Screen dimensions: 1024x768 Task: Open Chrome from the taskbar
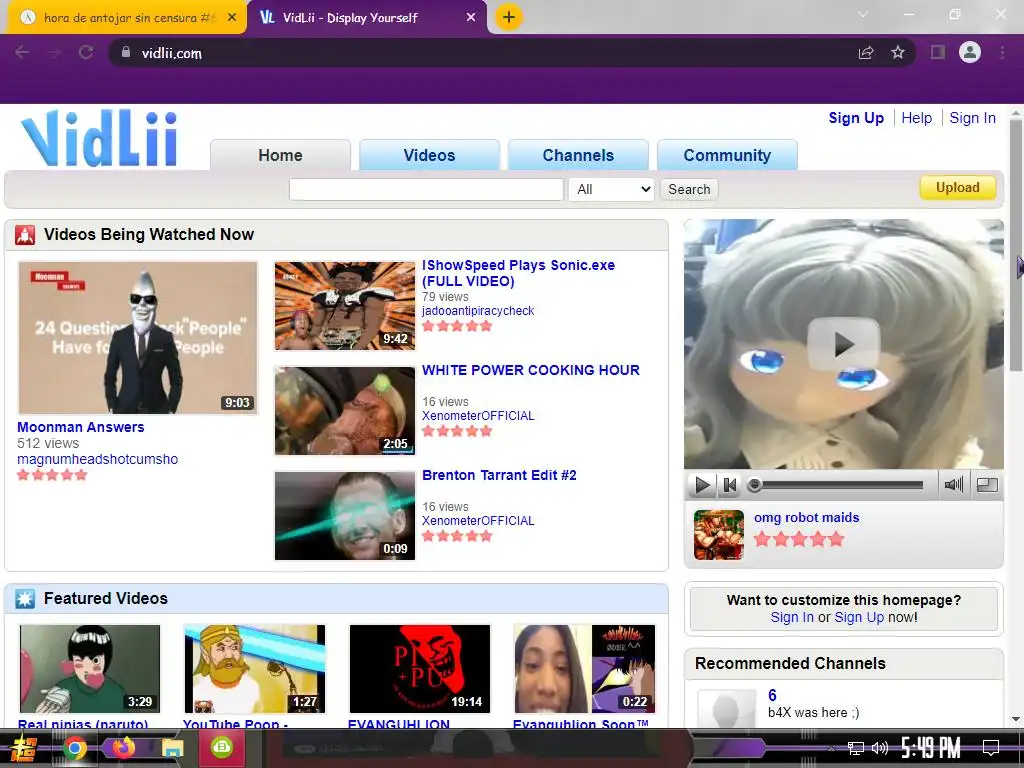[x=74, y=748]
